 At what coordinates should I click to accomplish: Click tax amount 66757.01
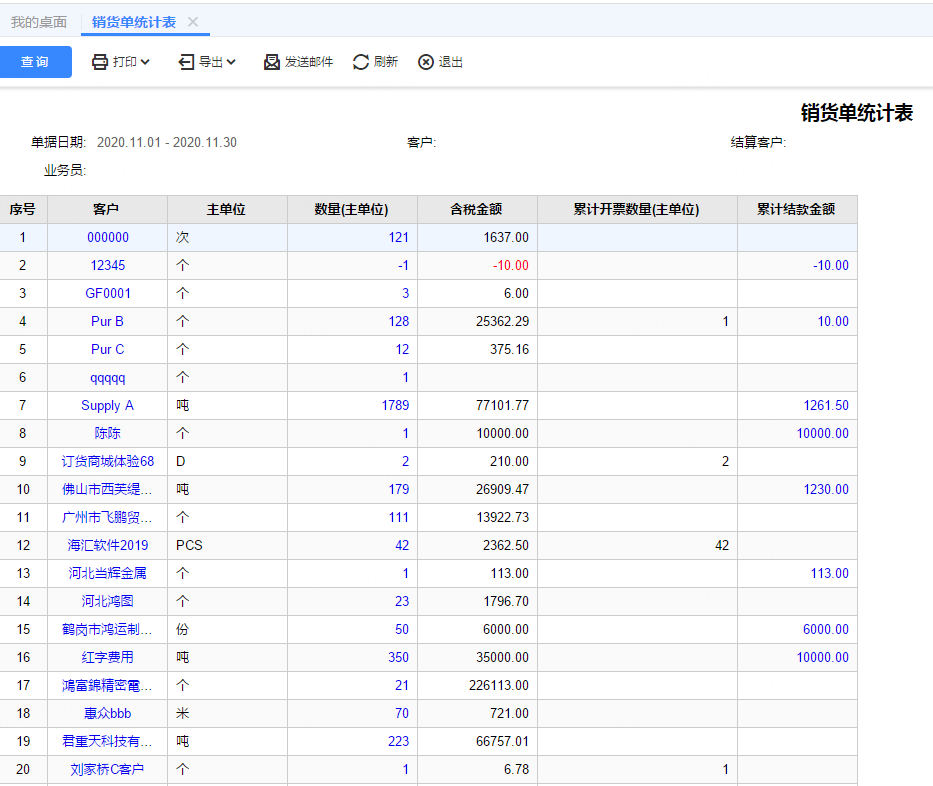(x=502, y=741)
